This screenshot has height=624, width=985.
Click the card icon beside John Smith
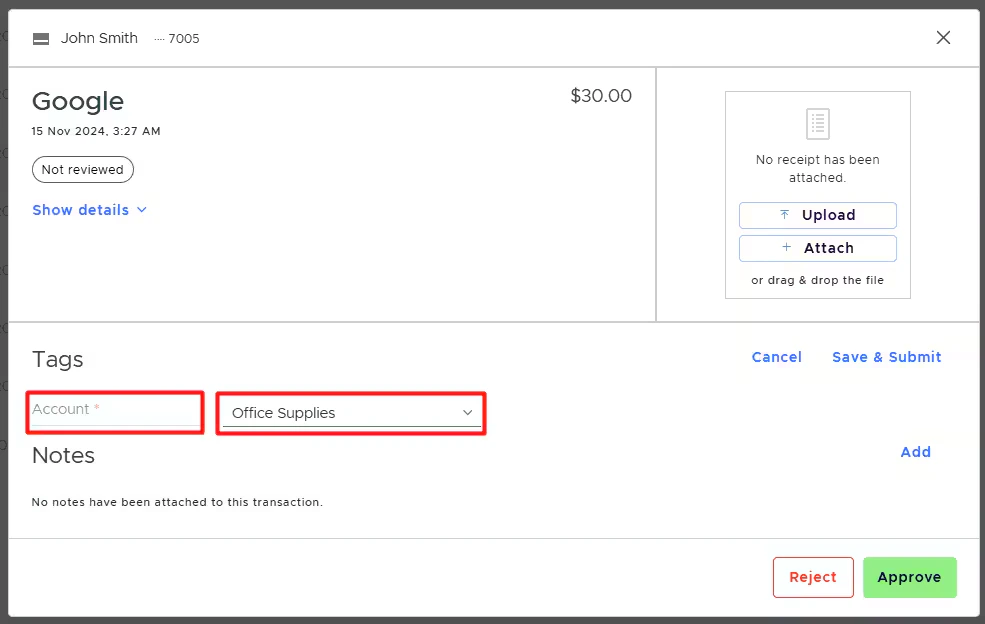(41, 39)
